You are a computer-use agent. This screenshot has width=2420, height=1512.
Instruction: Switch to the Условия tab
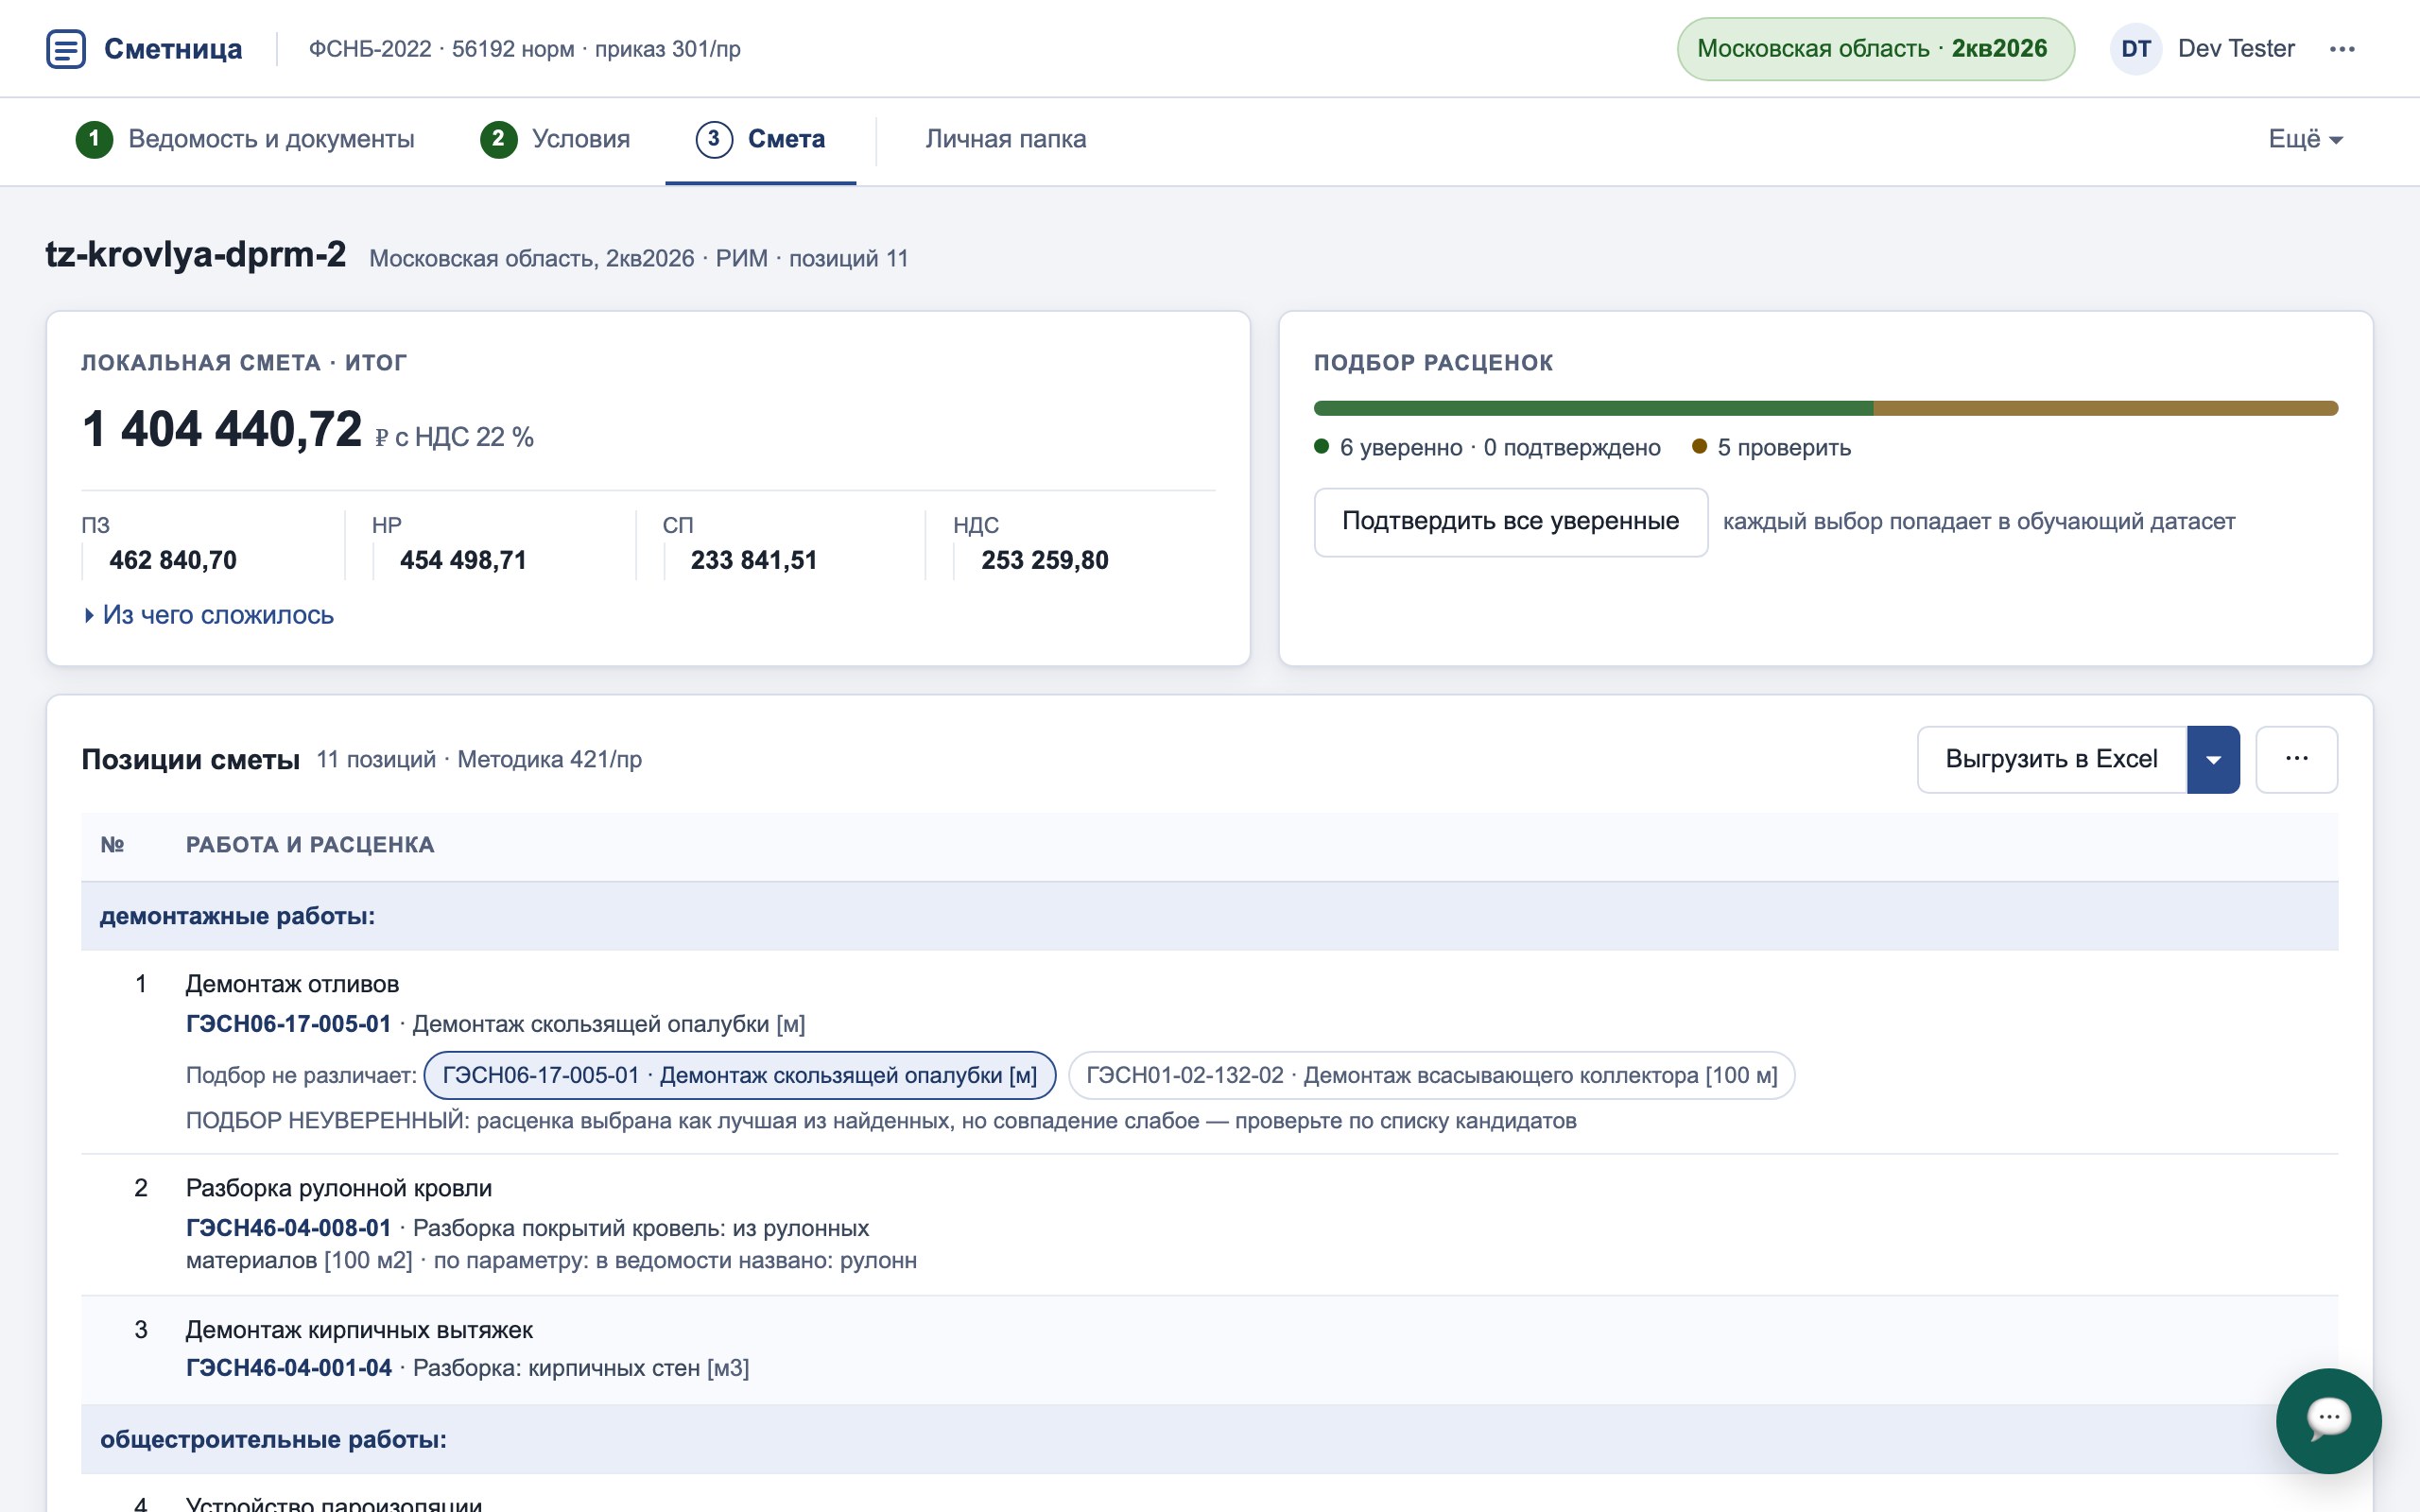[x=555, y=139]
